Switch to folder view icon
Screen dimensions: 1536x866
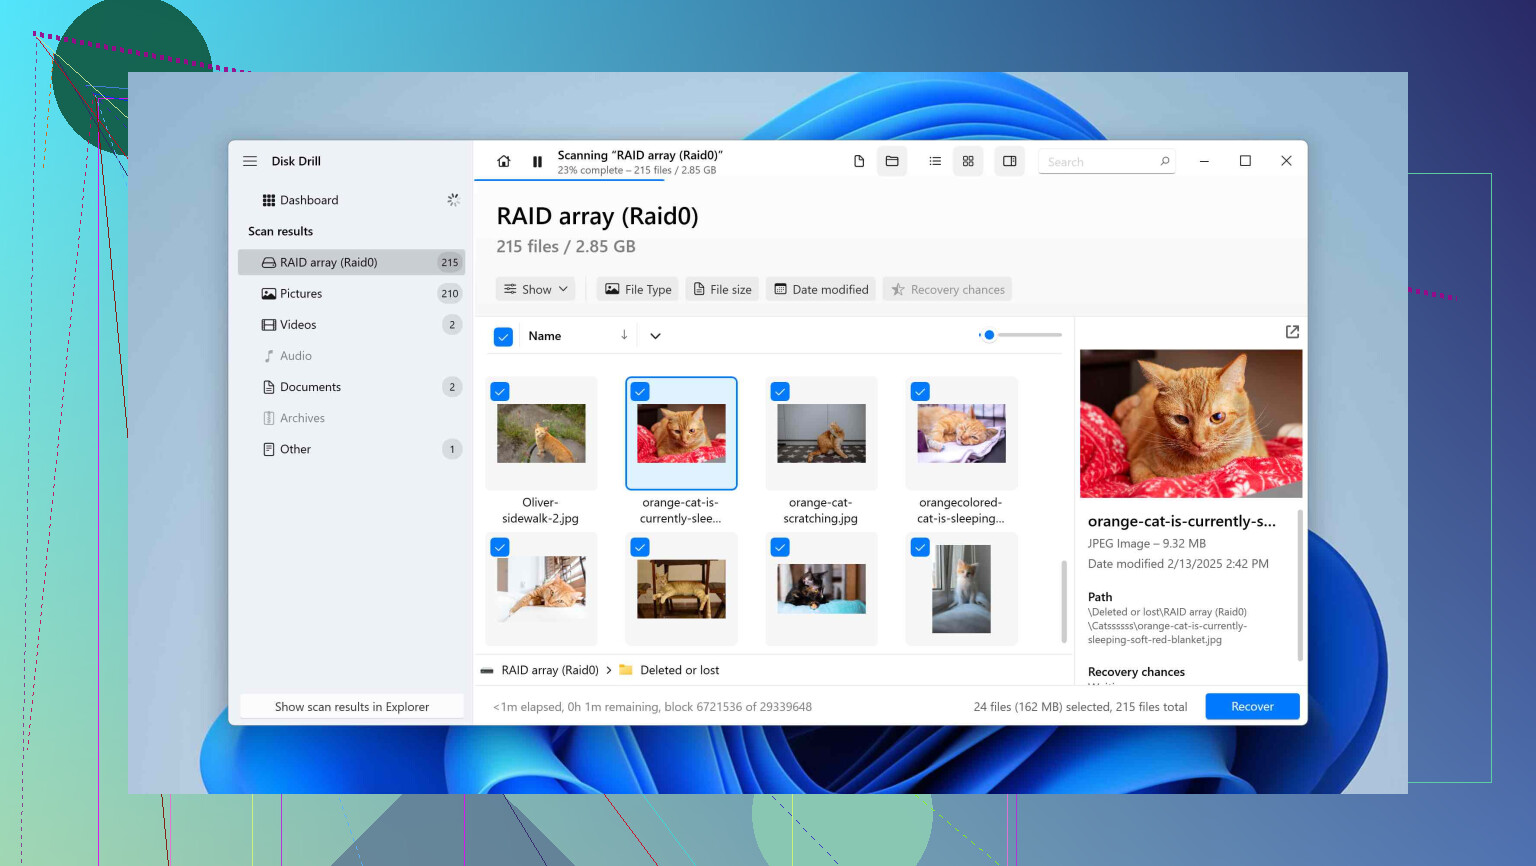(x=892, y=161)
